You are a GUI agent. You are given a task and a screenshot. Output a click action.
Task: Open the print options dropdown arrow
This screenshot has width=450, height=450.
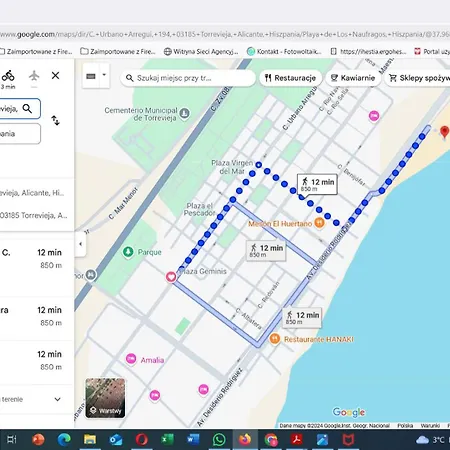click(x=104, y=75)
